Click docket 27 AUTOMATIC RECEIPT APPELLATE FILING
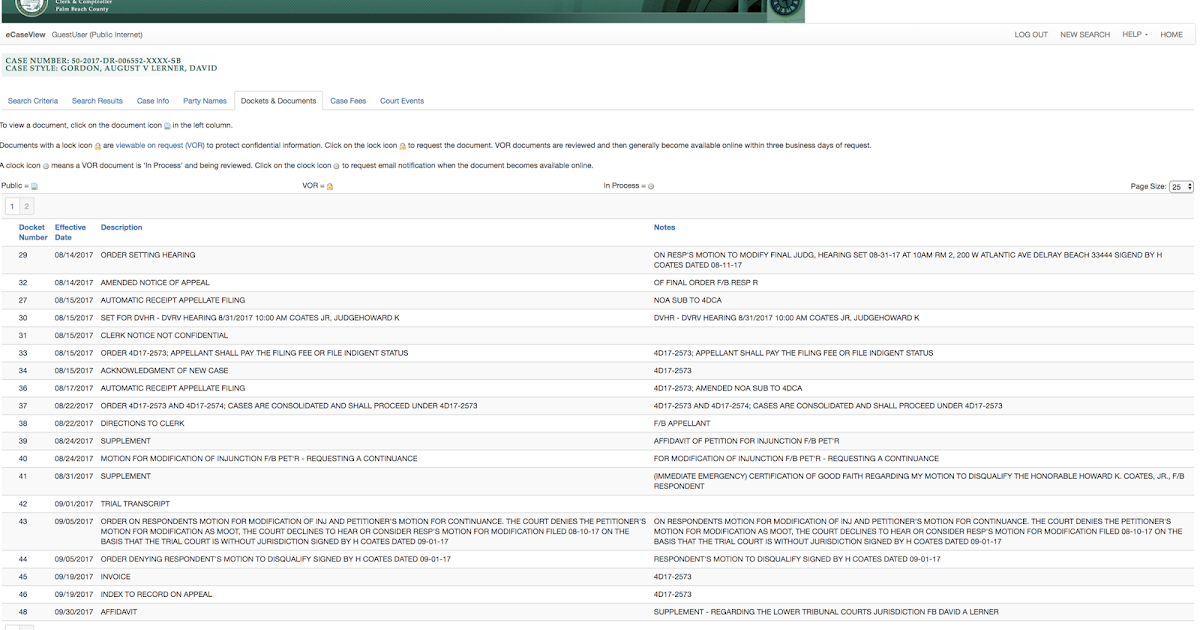 click(173, 300)
